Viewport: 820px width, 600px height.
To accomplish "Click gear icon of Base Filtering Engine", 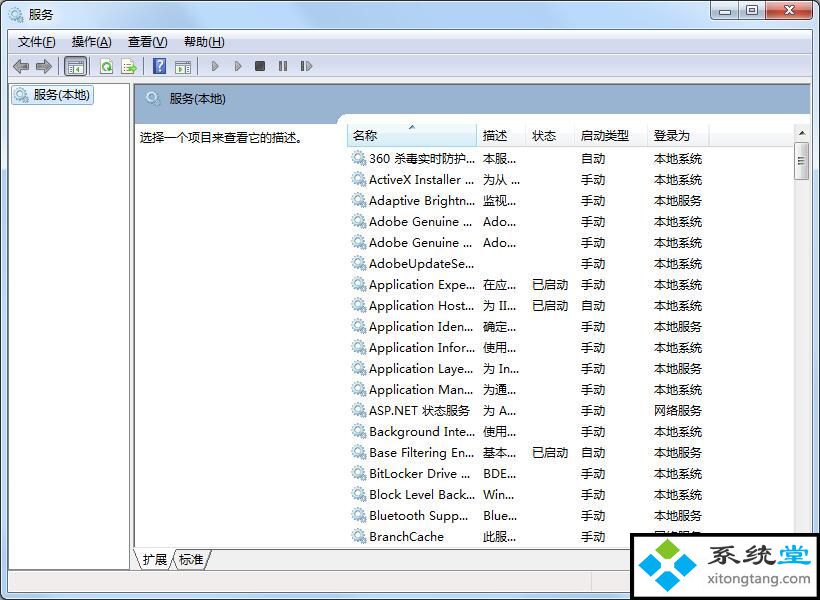I will coord(358,452).
